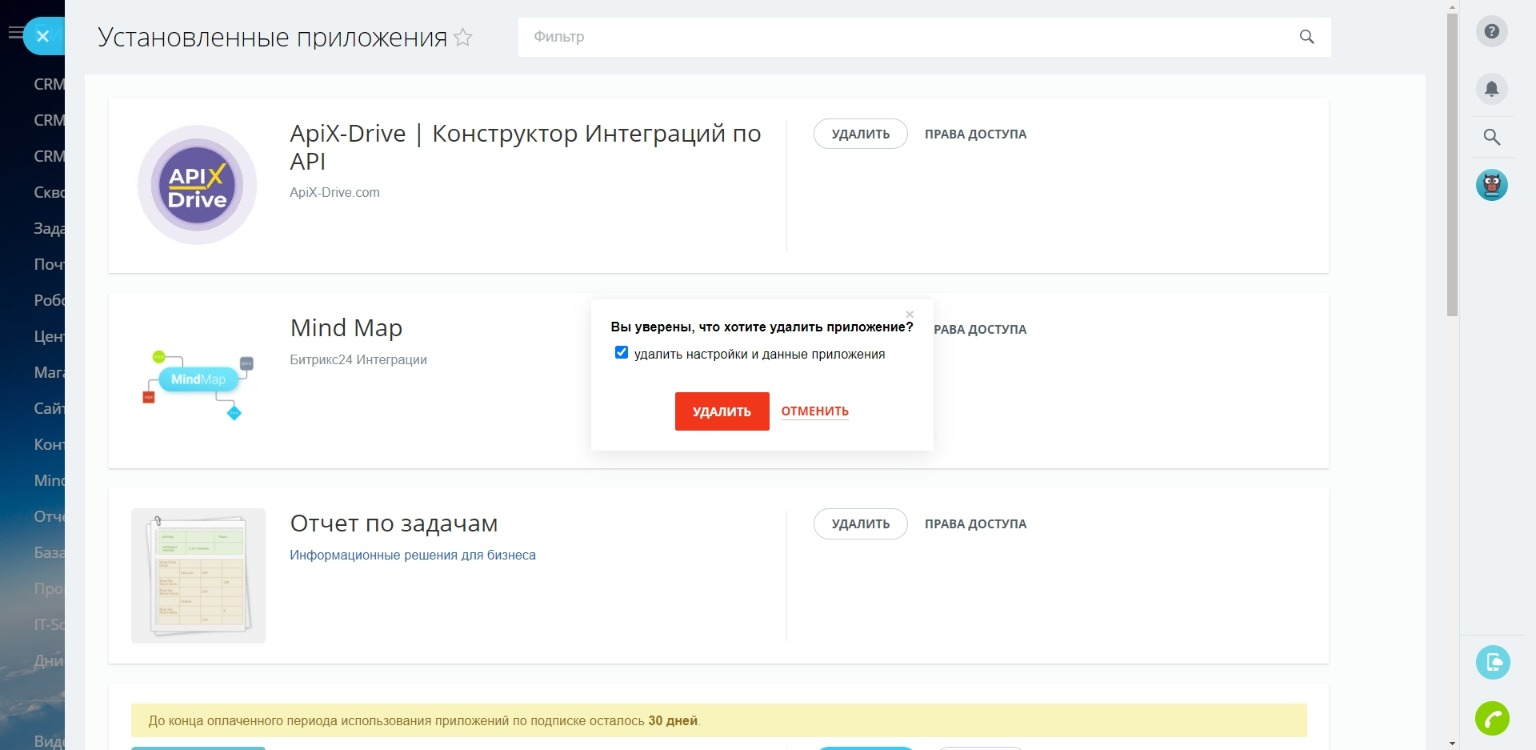Click the Установленные приложения page heading
This screenshot has width=1536, height=750.
coord(272,38)
